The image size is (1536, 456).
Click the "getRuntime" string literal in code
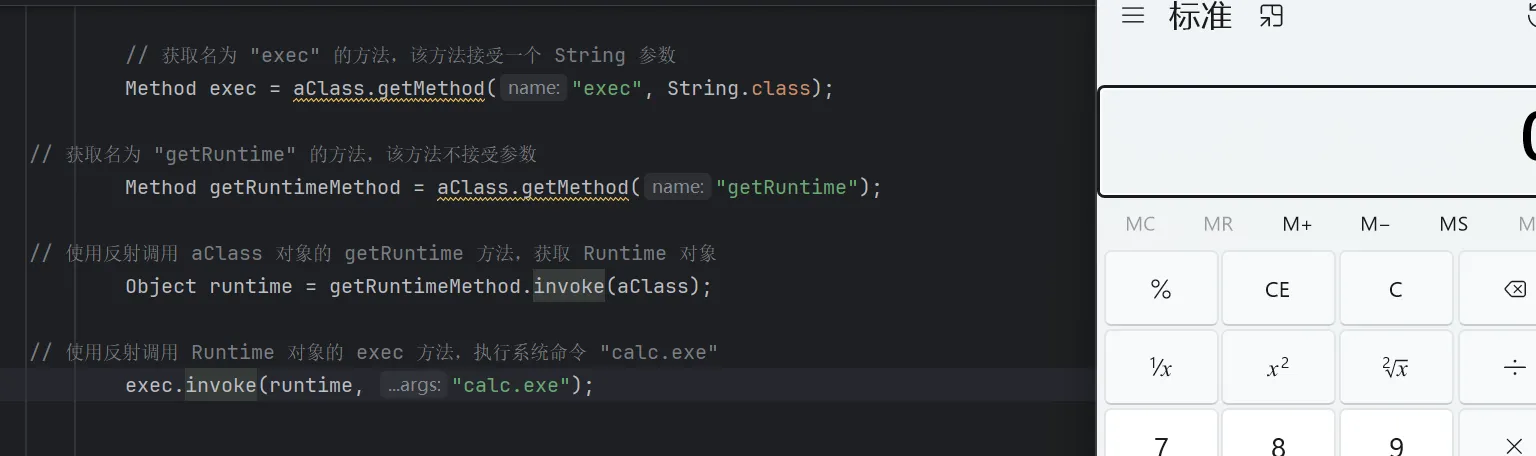pyautogui.click(x=787, y=187)
